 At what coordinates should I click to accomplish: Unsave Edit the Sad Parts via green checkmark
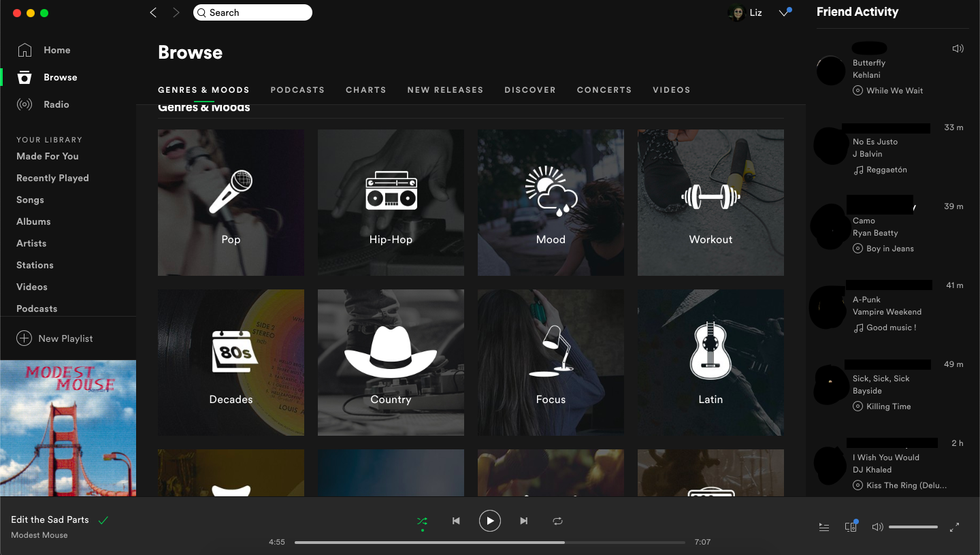pyautogui.click(x=104, y=520)
